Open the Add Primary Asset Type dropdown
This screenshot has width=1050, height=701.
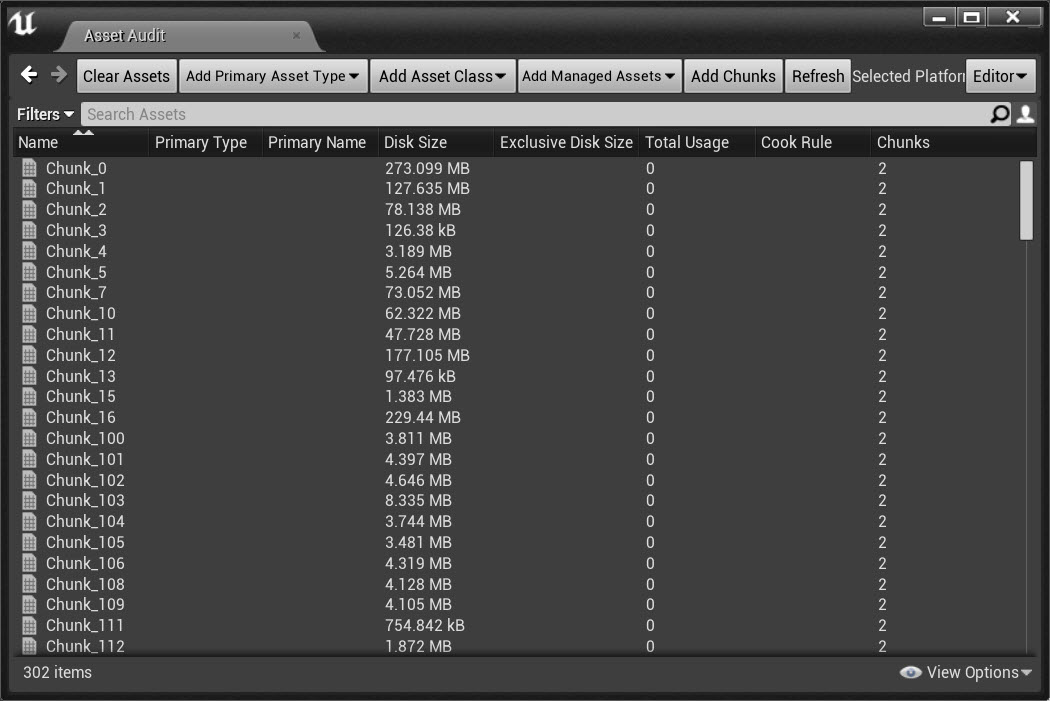(272, 75)
